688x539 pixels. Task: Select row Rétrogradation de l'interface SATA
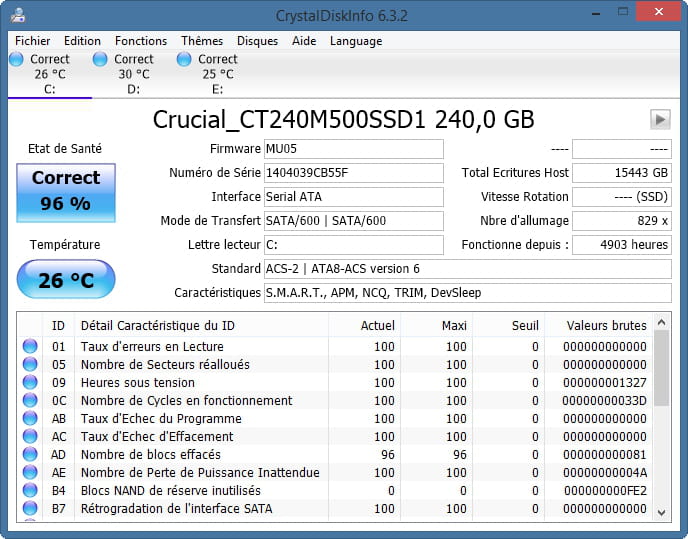point(335,508)
